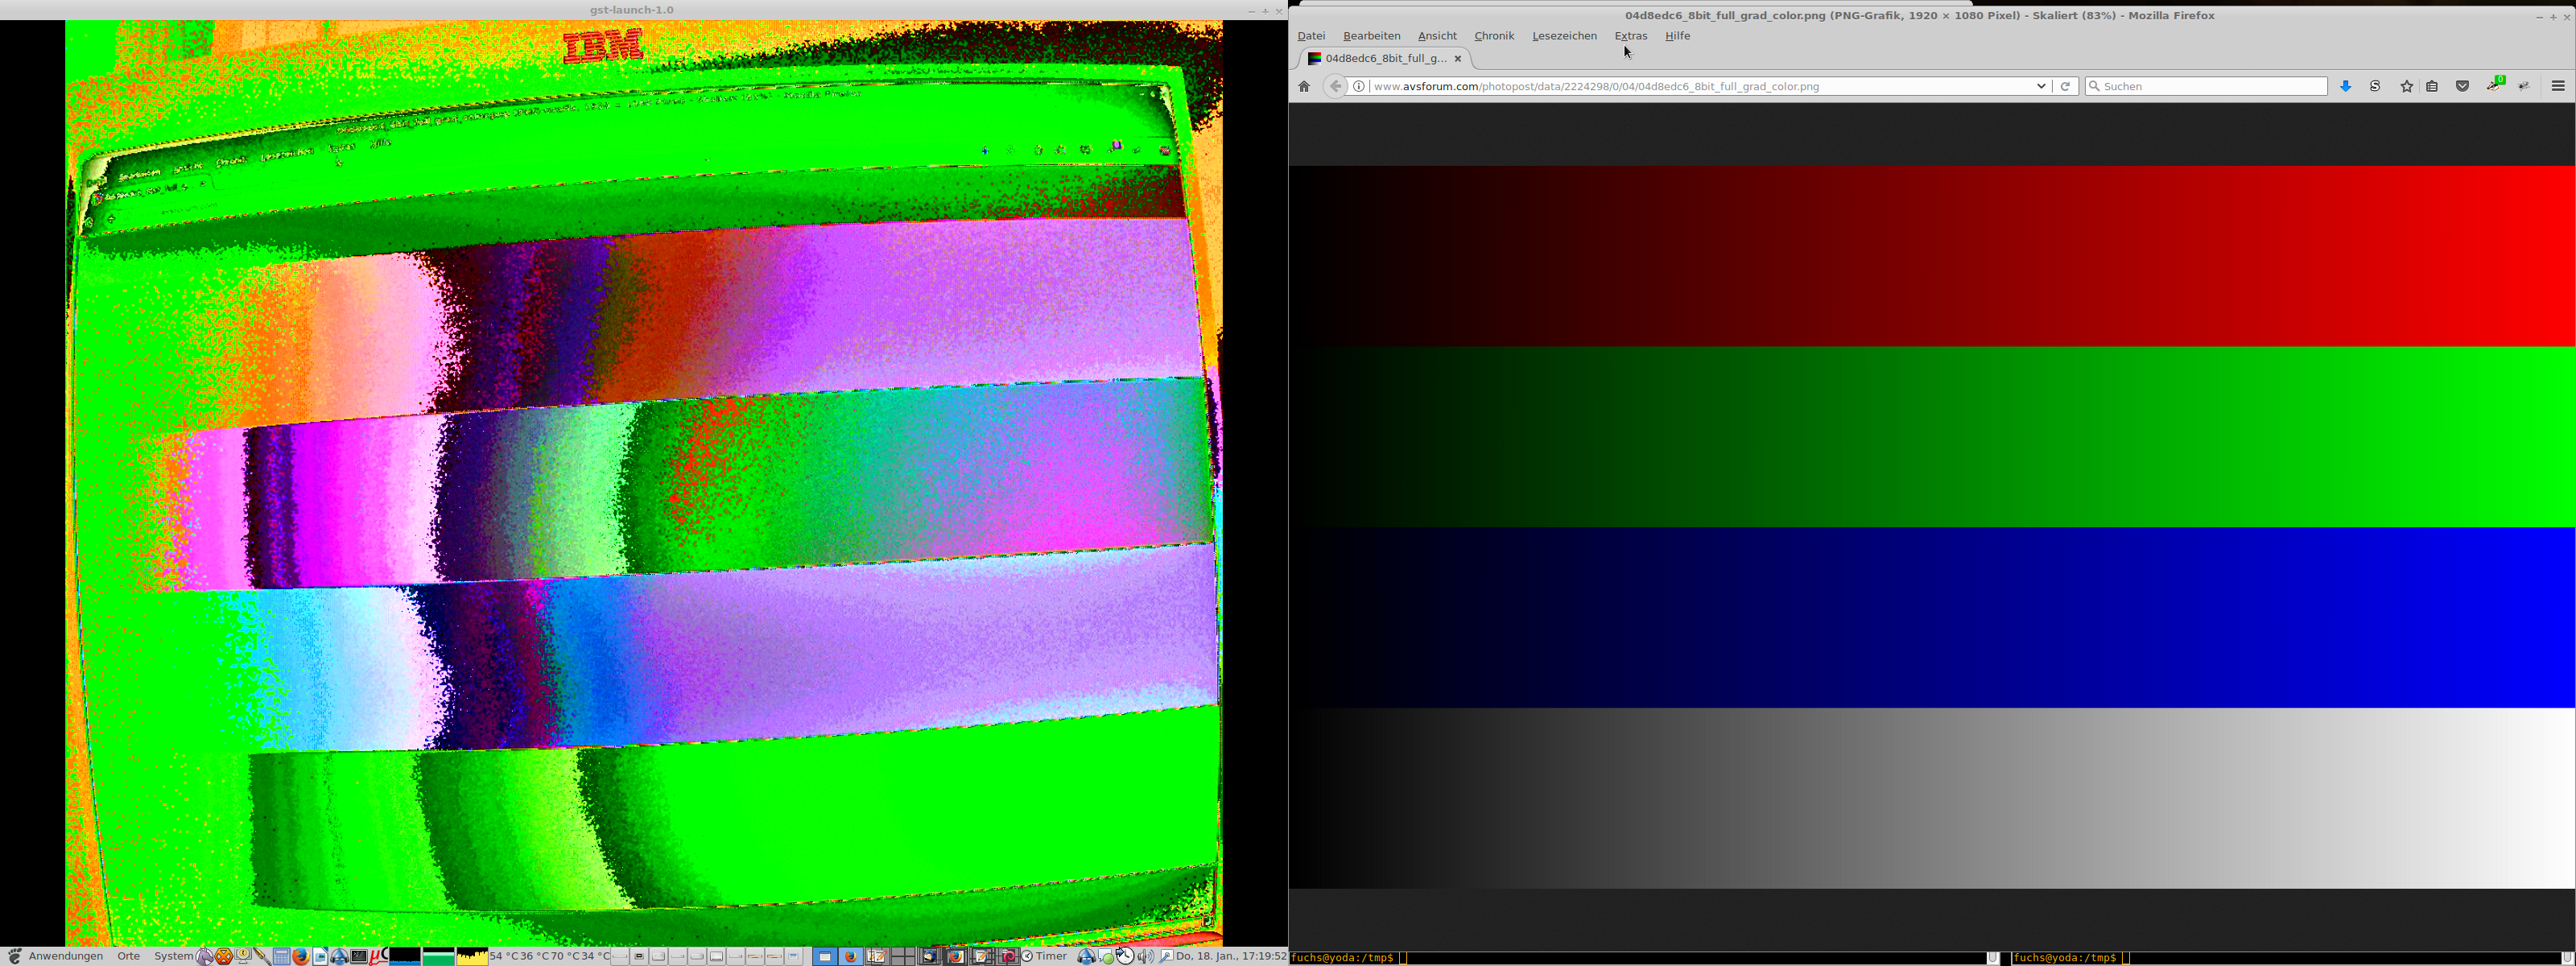Open the Chronik menu
This screenshot has width=2576, height=966.
(x=1494, y=36)
